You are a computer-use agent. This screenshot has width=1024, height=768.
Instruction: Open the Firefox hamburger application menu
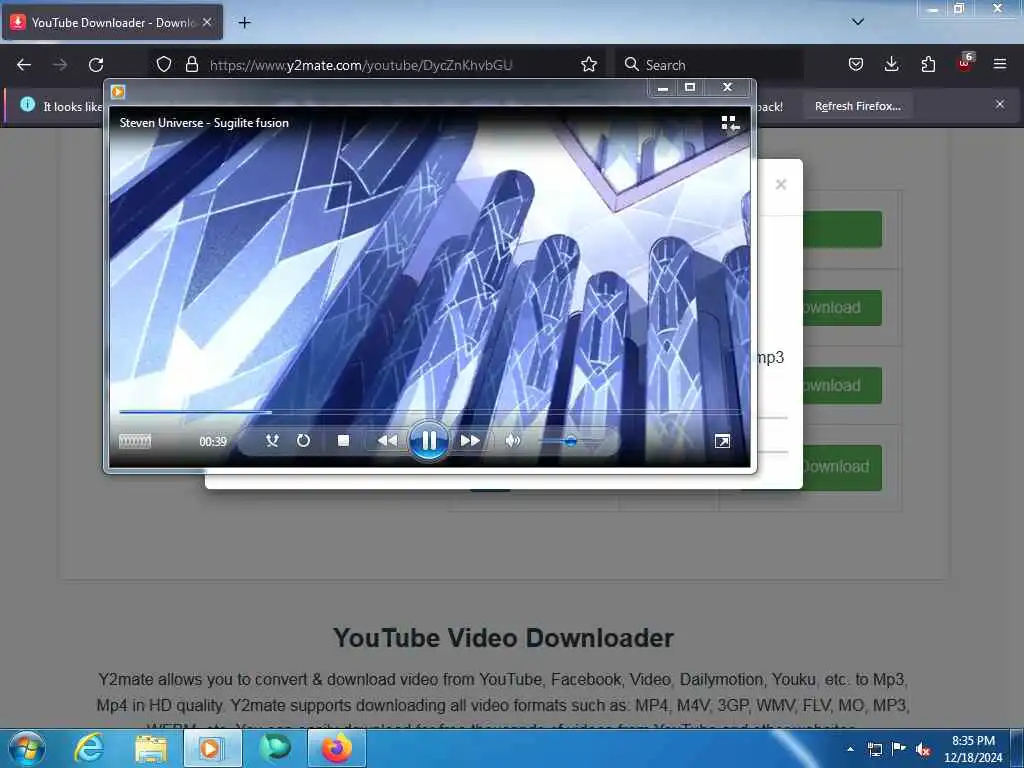tap(1000, 64)
